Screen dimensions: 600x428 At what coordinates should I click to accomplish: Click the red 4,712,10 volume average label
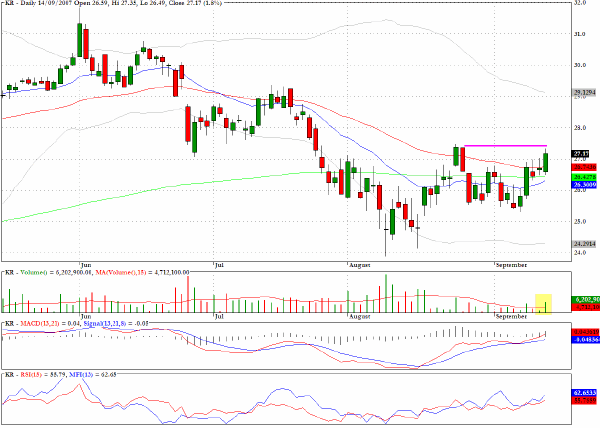tap(585, 307)
